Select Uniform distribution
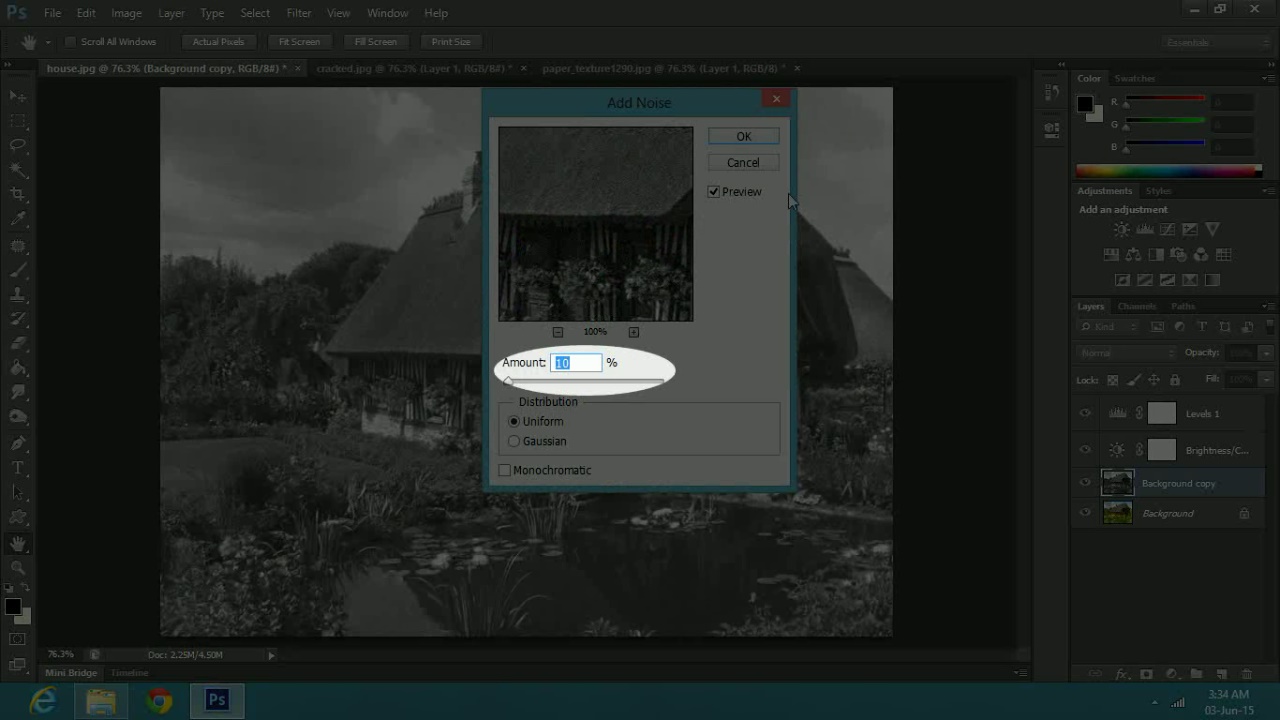1280x720 pixels. pyautogui.click(x=514, y=421)
